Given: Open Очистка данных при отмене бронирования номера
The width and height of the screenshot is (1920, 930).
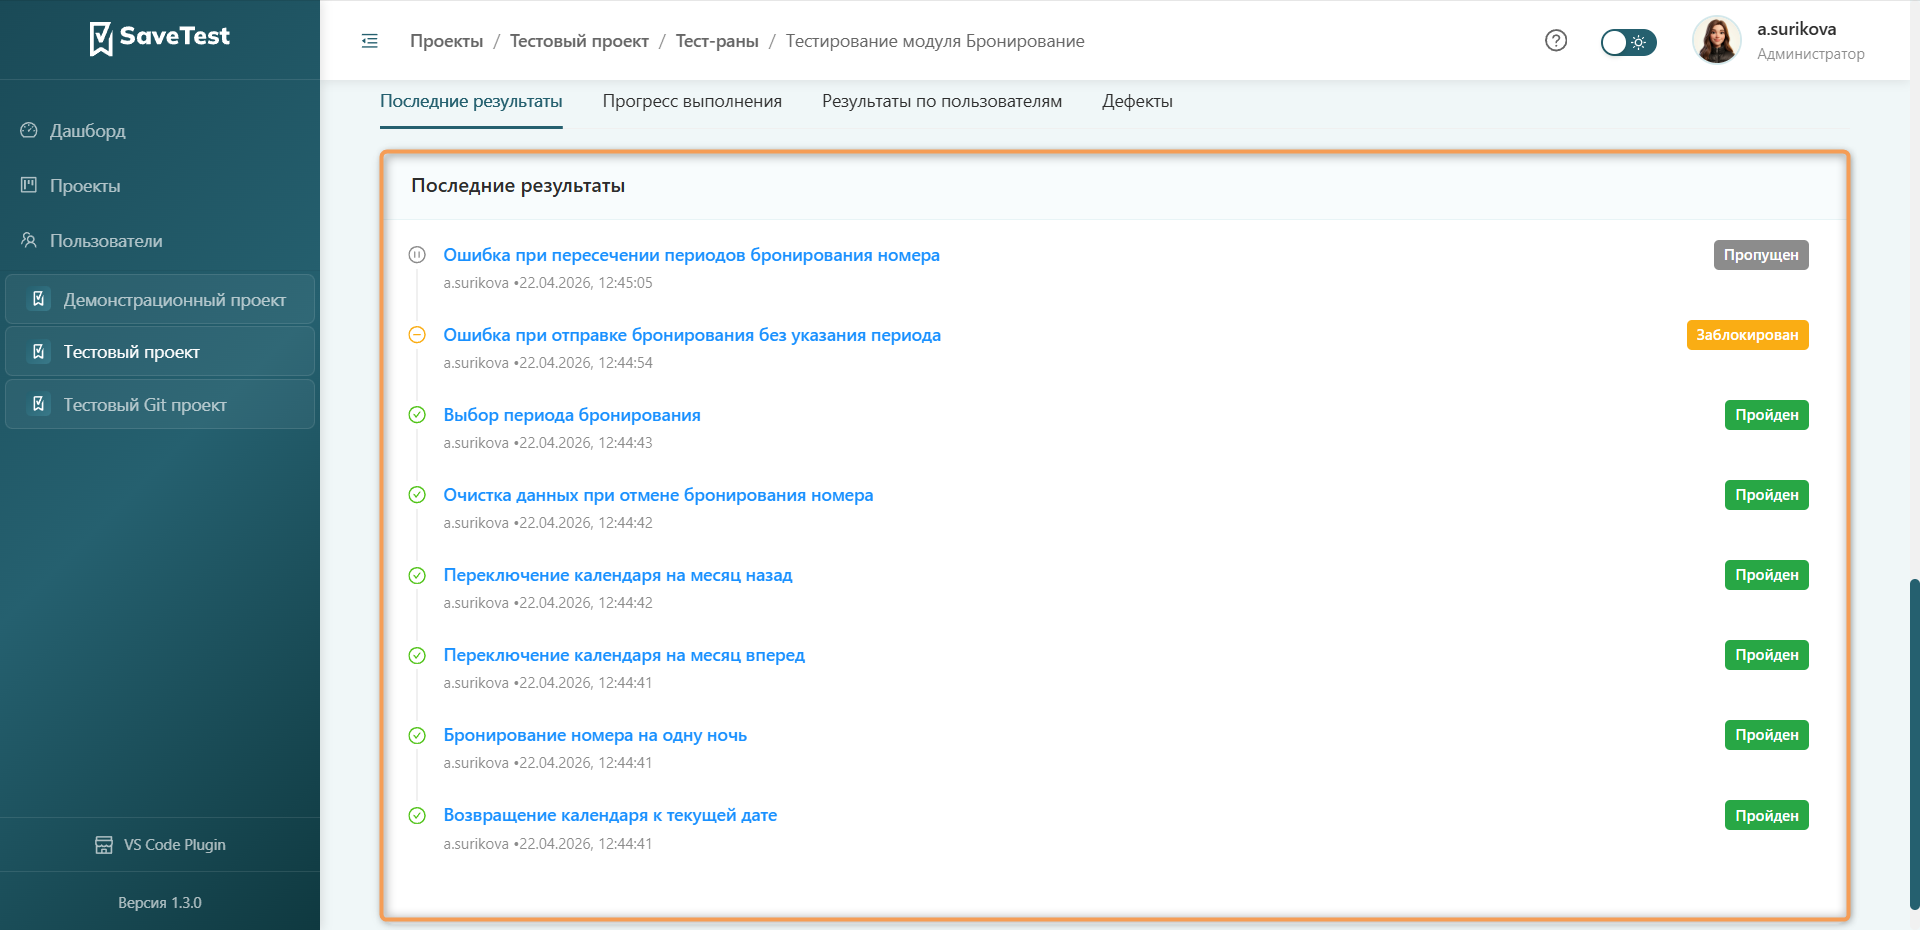Looking at the screenshot, I should [x=658, y=495].
